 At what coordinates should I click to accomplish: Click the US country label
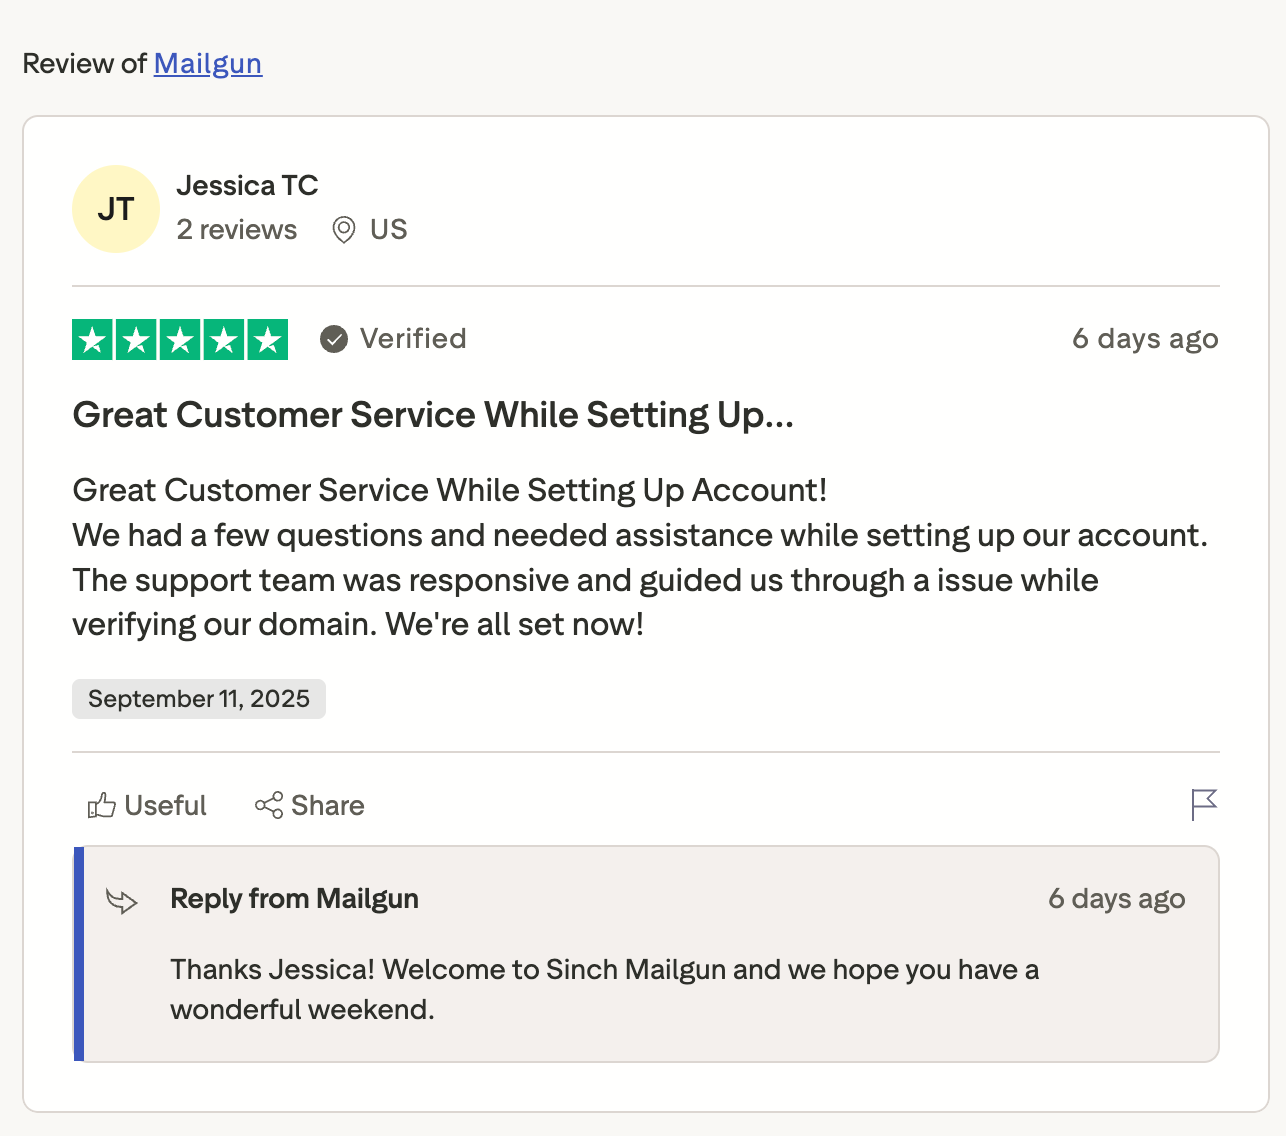pos(388,230)
